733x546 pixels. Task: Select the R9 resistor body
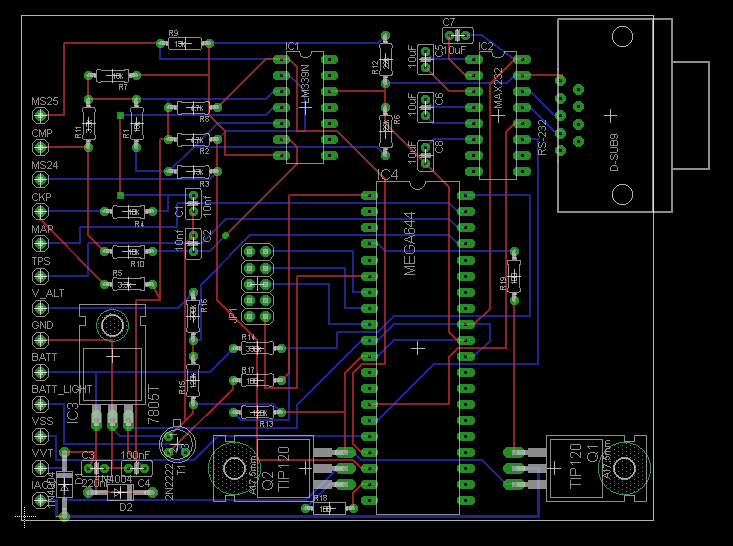[185, 44]
